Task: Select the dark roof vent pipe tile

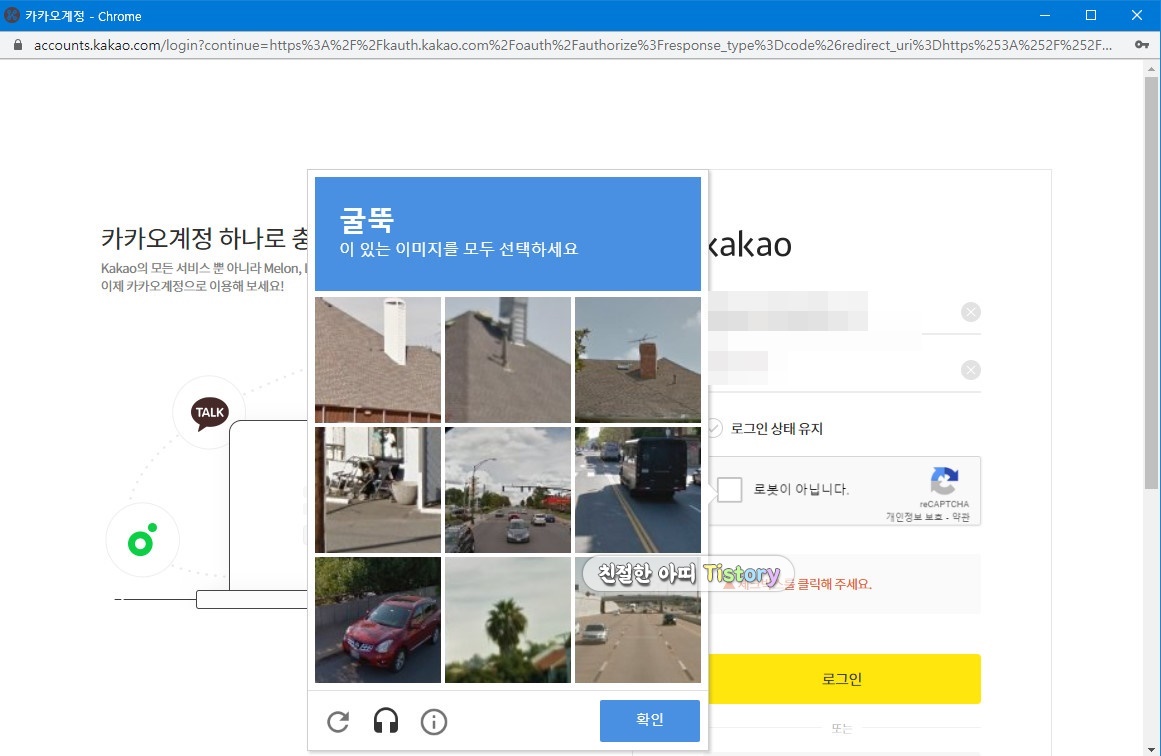Action: [x=508, y=360]
